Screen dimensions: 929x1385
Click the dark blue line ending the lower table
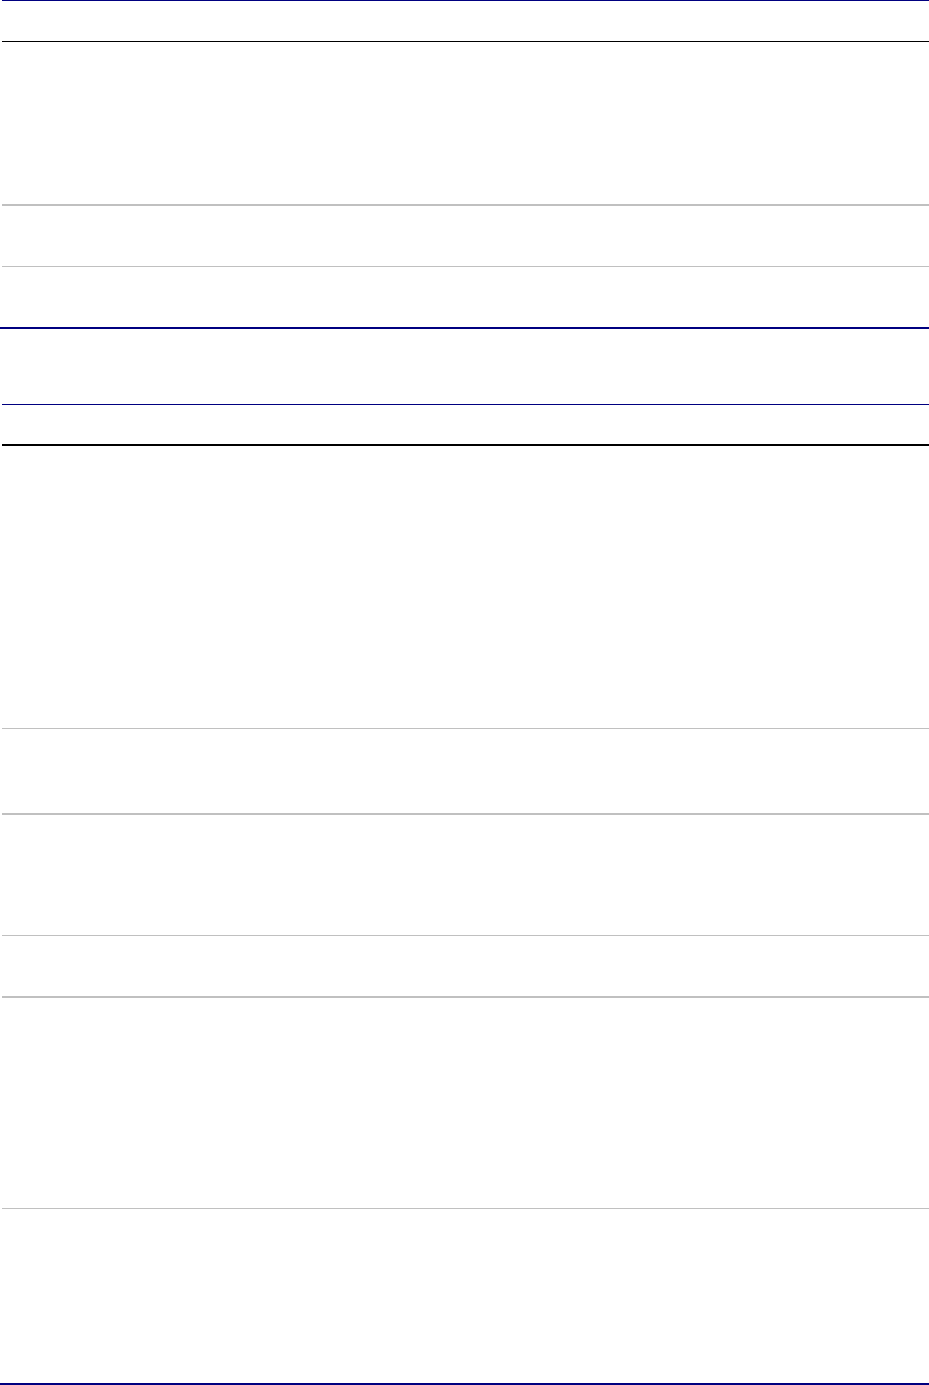click(464, 1384)
